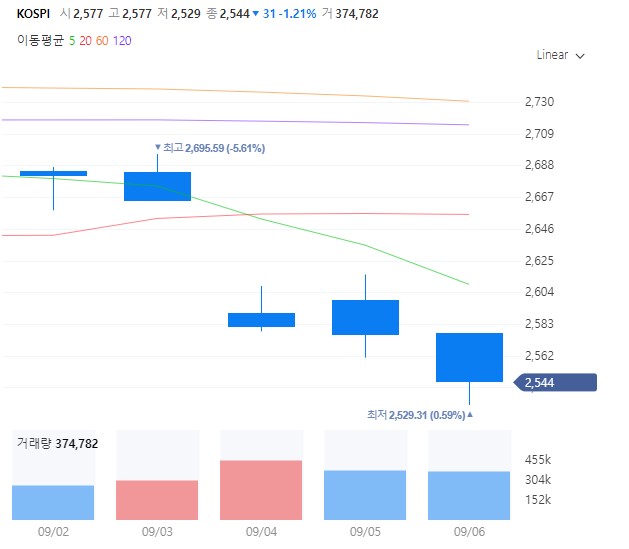Viewport: 629px width, 549px height.
Task: Click the 2,544 current price tag
Action: [555, 383]
